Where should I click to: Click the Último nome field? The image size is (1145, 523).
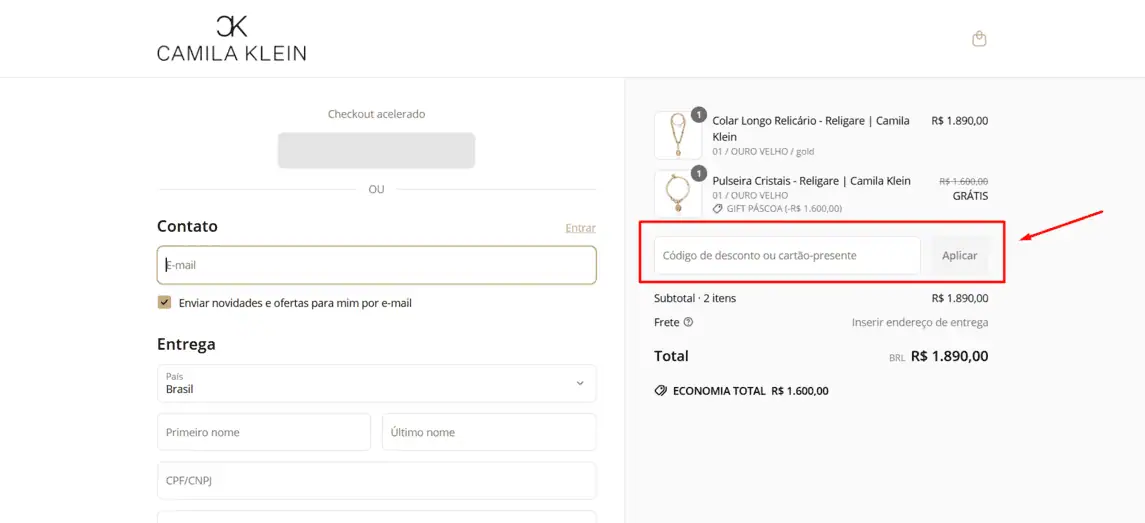point(489,432)
